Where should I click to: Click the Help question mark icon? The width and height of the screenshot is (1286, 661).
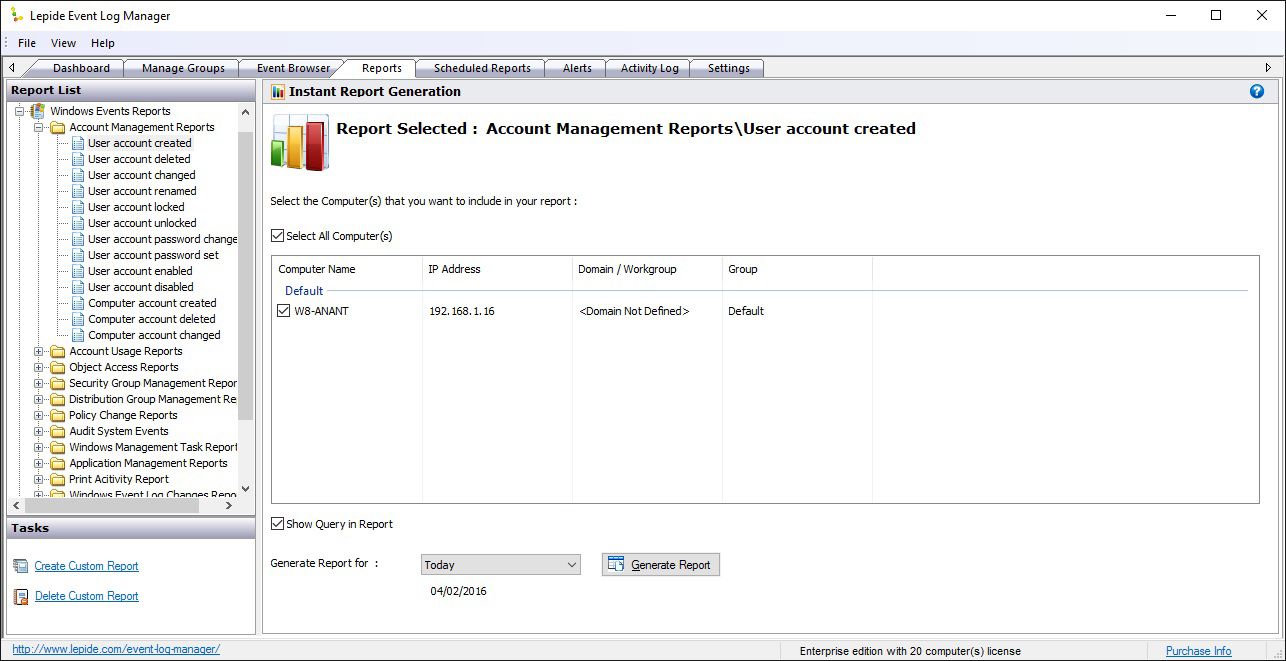(1257, 91)
